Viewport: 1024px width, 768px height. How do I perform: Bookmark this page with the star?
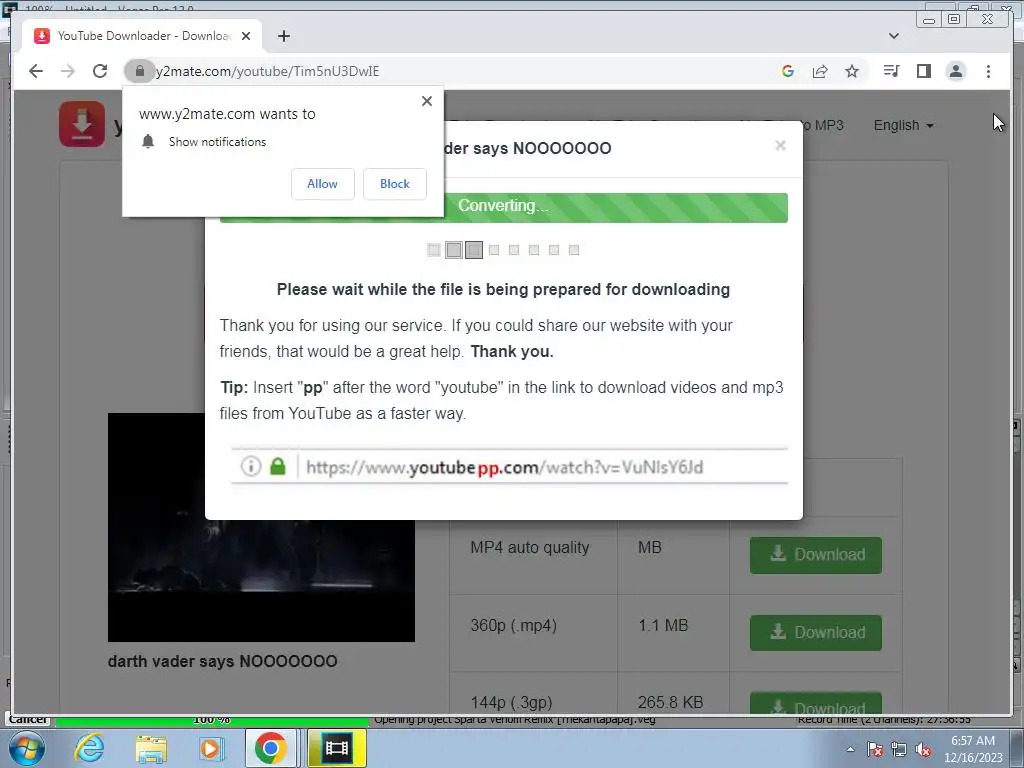(852, 71)
